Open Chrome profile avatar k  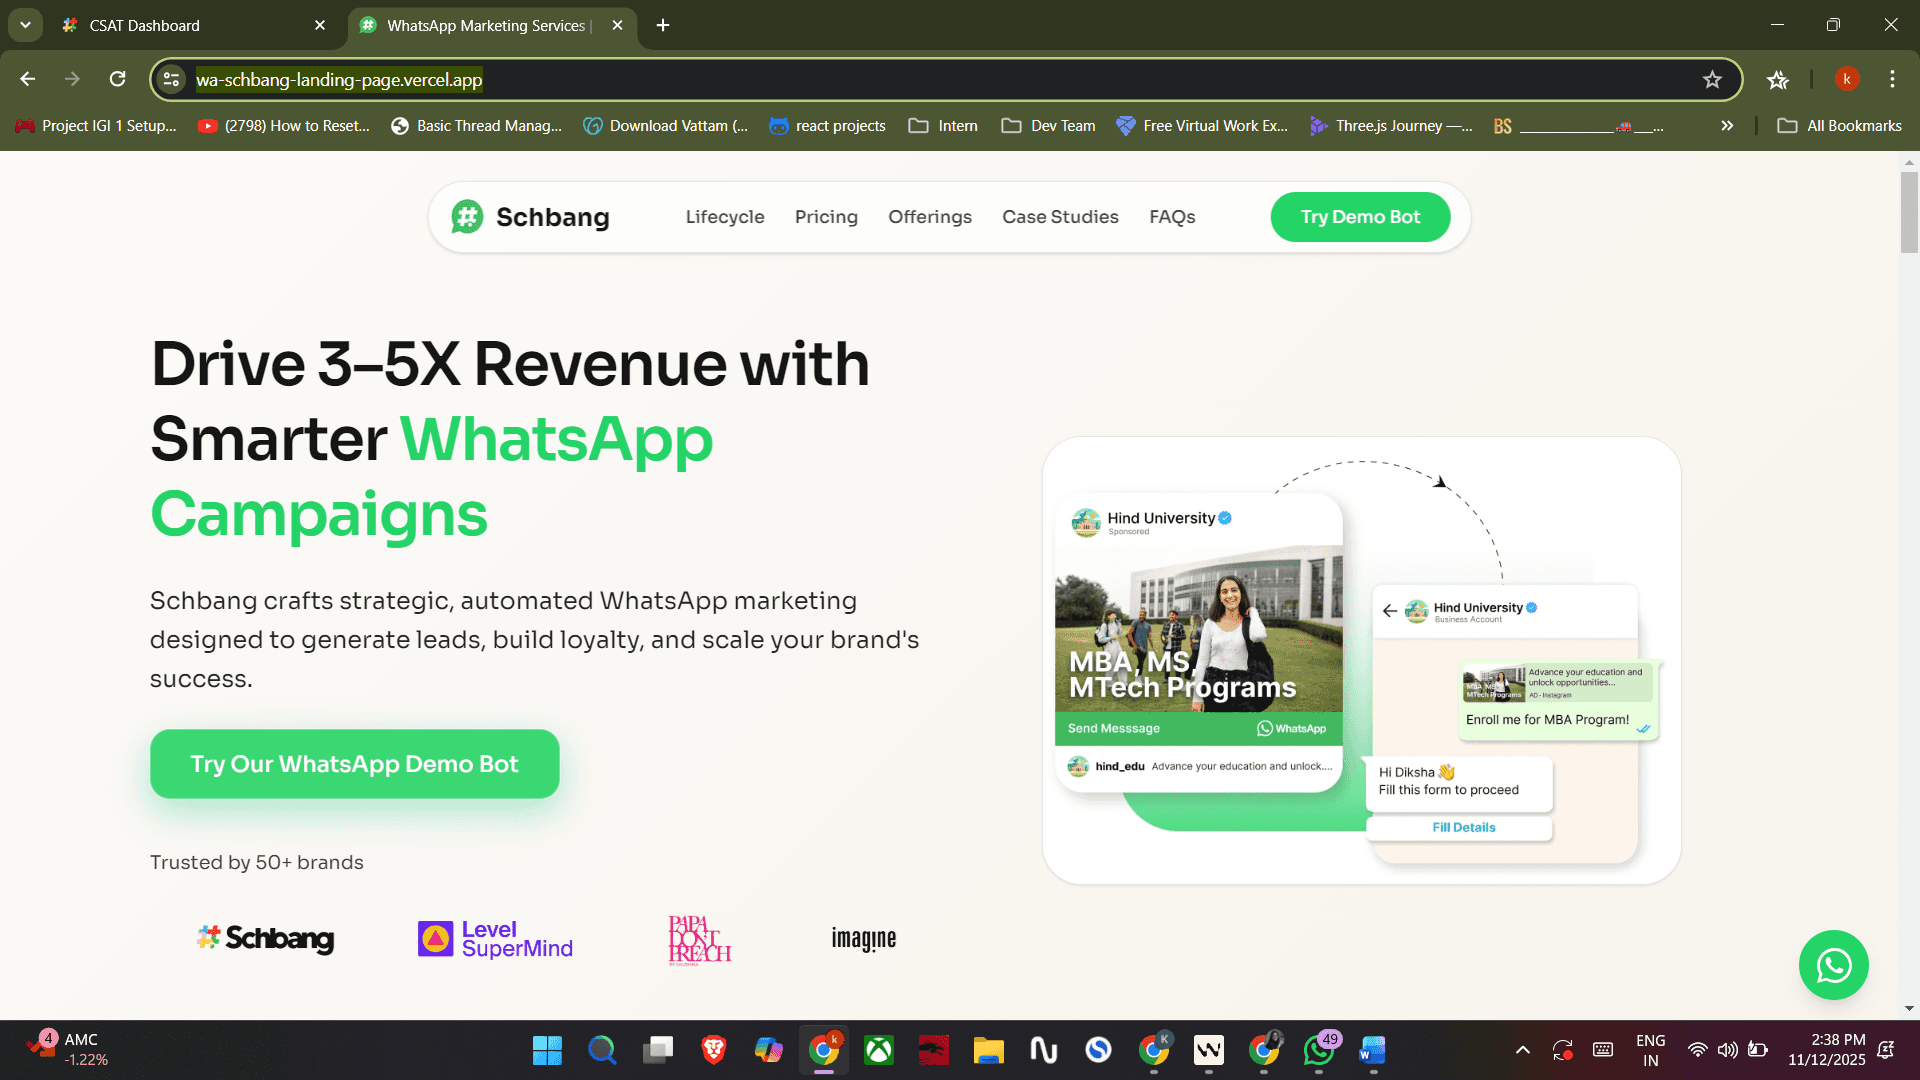(x=1846, y=79)
